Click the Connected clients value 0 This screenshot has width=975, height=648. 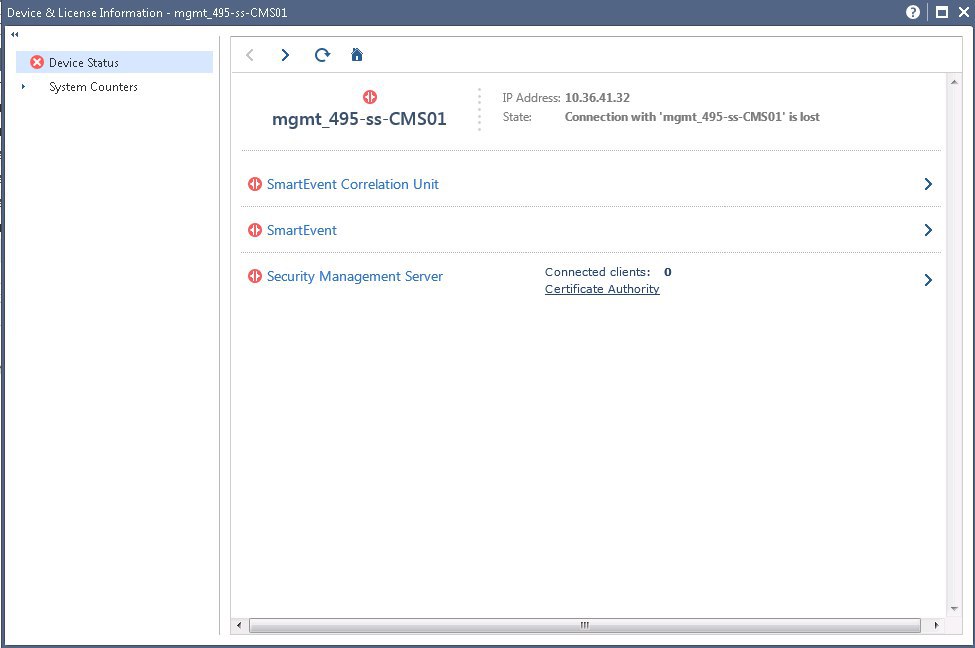[668, 272]
